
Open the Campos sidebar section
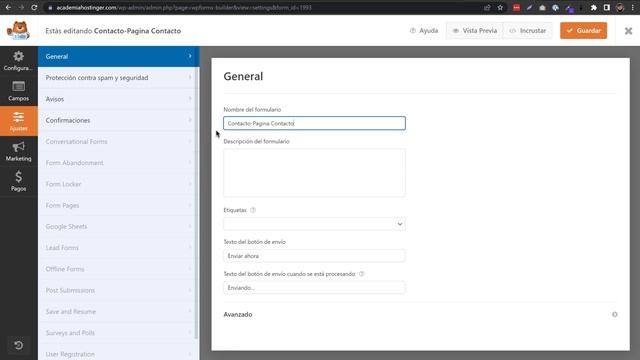tap(18, 91)
